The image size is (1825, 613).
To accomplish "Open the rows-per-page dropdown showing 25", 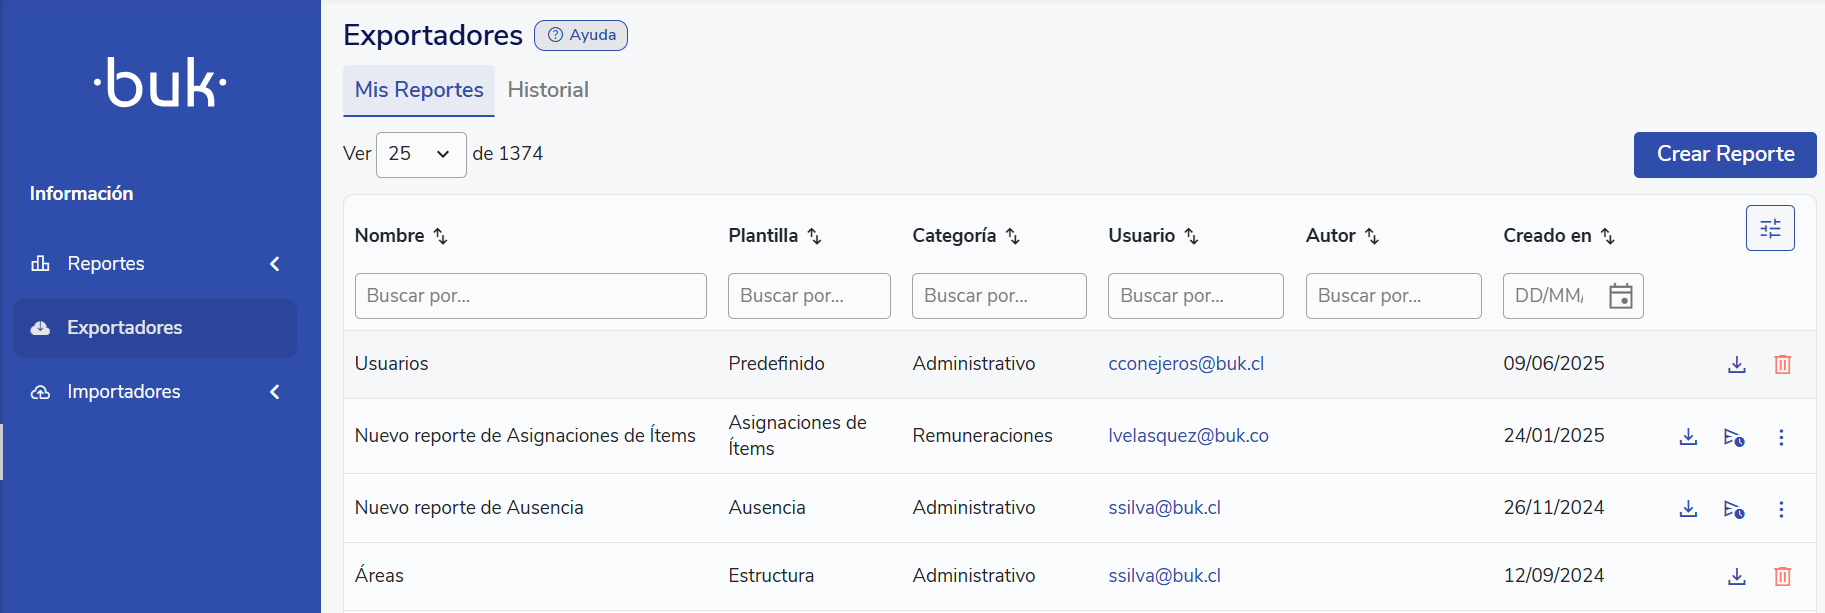I will coord(420,155).
